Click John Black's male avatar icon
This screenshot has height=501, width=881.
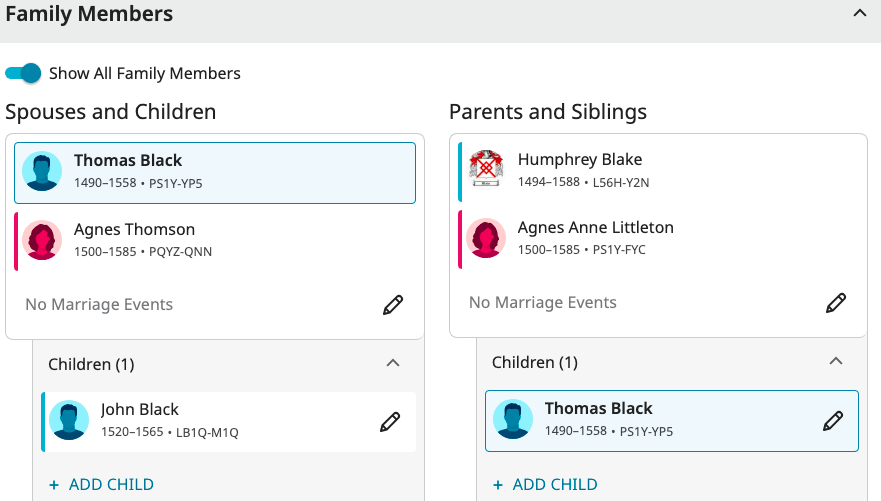[x=69, y=421]
